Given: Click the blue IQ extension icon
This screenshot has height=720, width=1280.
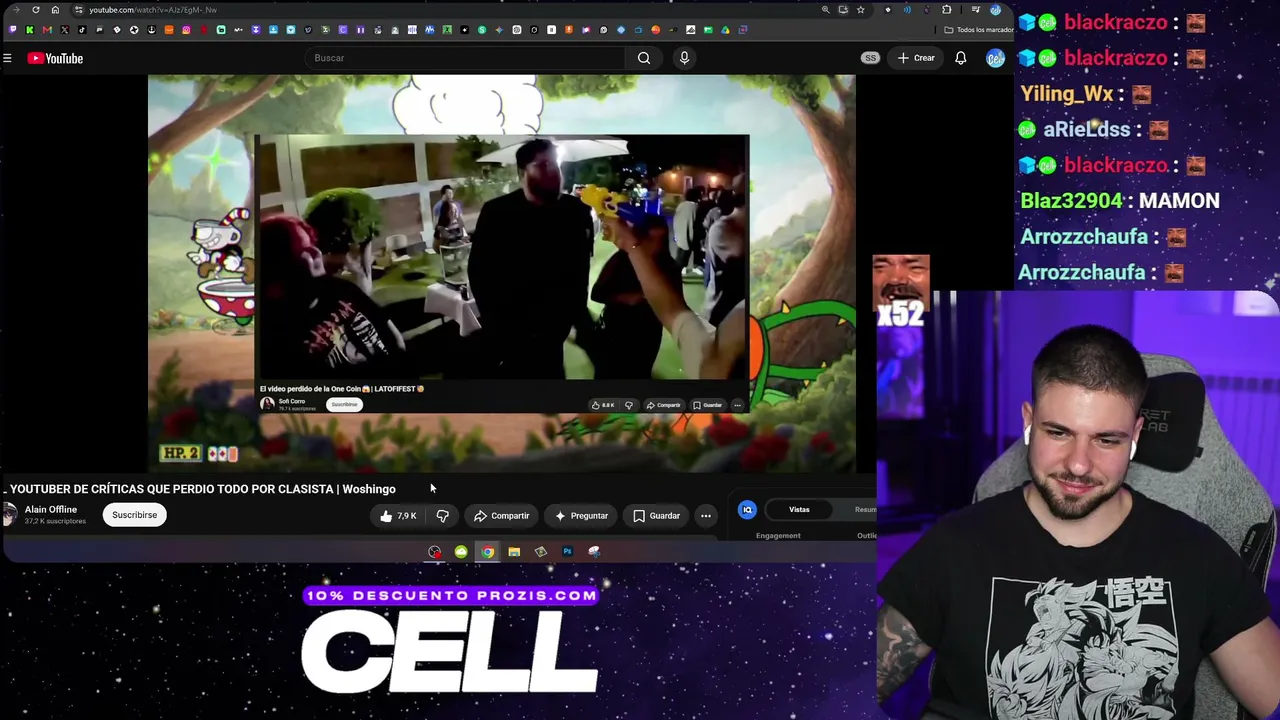Looking at the screenshot, I should tap(747, 510).
